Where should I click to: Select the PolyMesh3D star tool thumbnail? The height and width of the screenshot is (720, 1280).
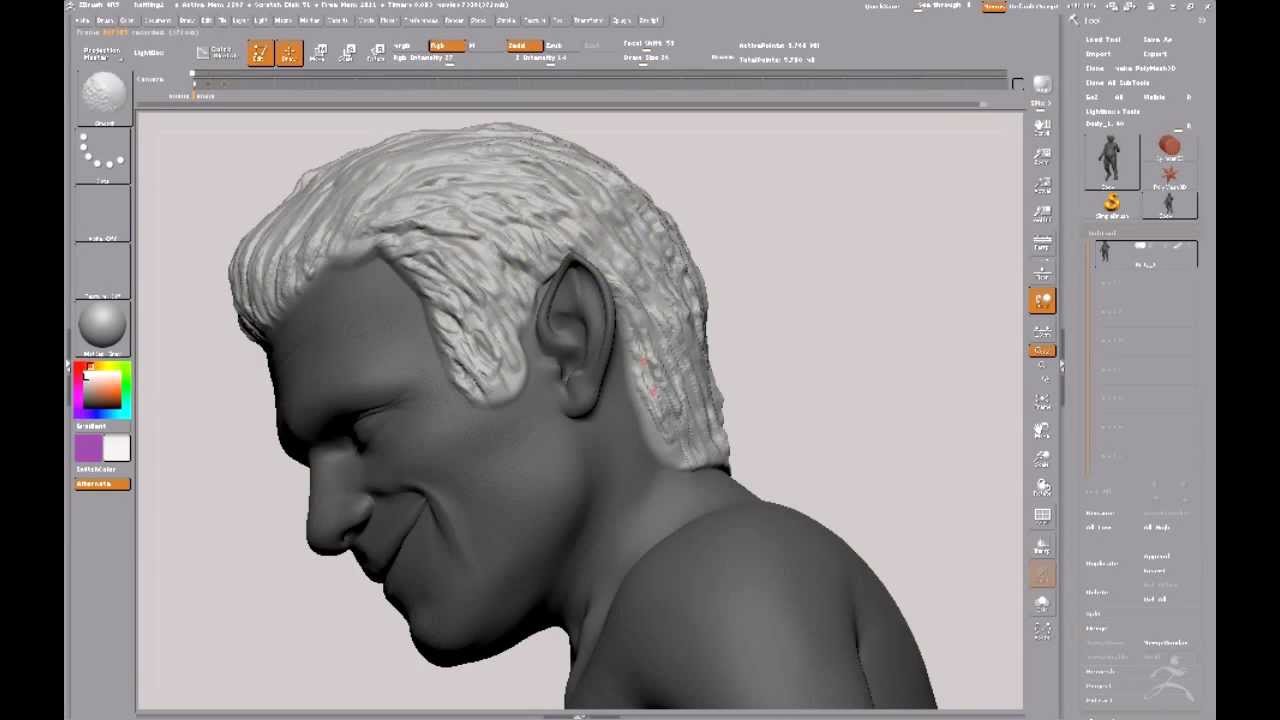[1169, 178]
